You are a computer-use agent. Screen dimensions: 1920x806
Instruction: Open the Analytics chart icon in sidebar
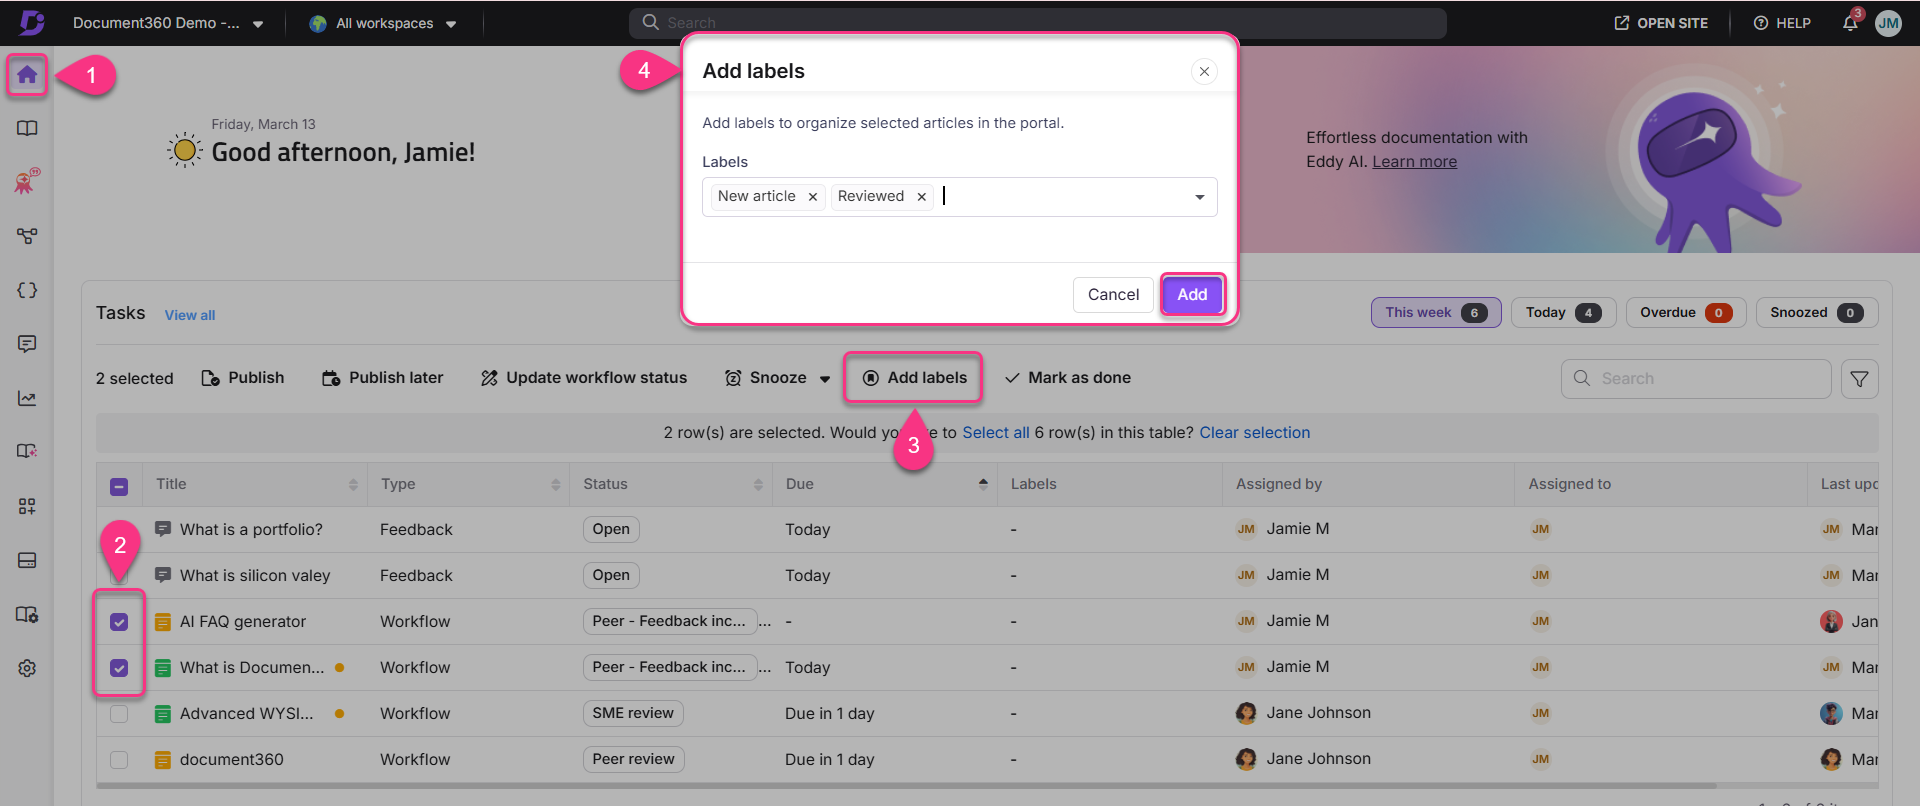coord(27,398)
